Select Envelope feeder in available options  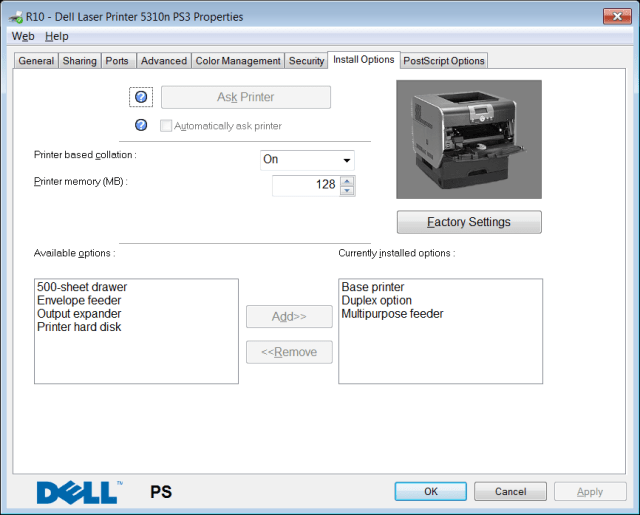[79, 300]
